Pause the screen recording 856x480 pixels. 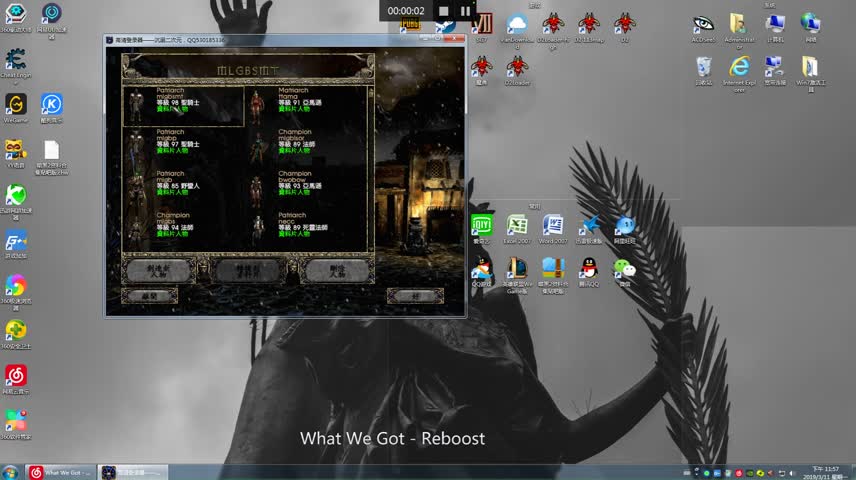click(465, 11)
